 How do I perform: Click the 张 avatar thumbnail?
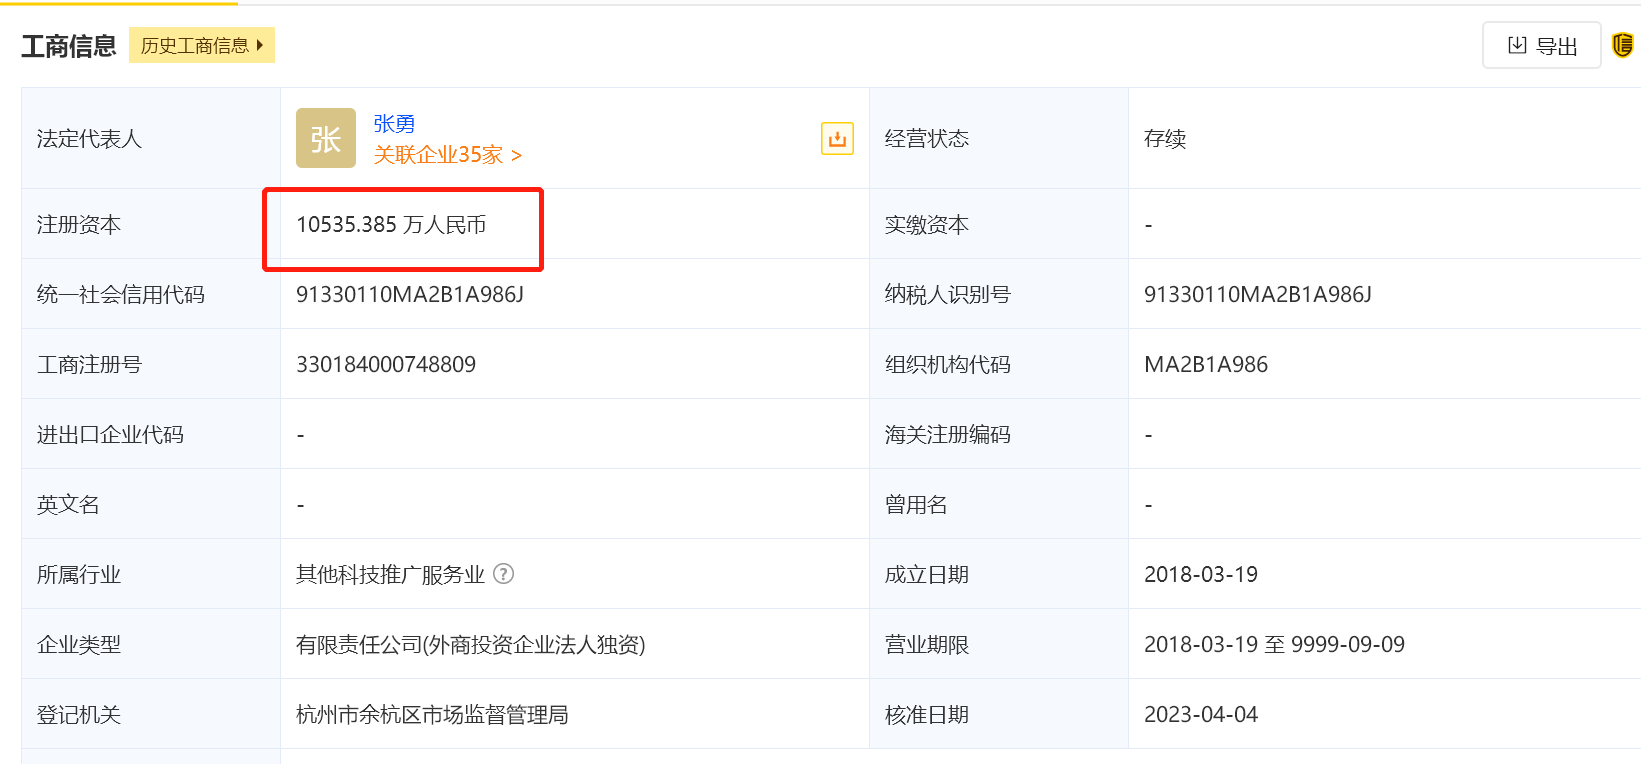pyautogui.click(x=326, y=138)
